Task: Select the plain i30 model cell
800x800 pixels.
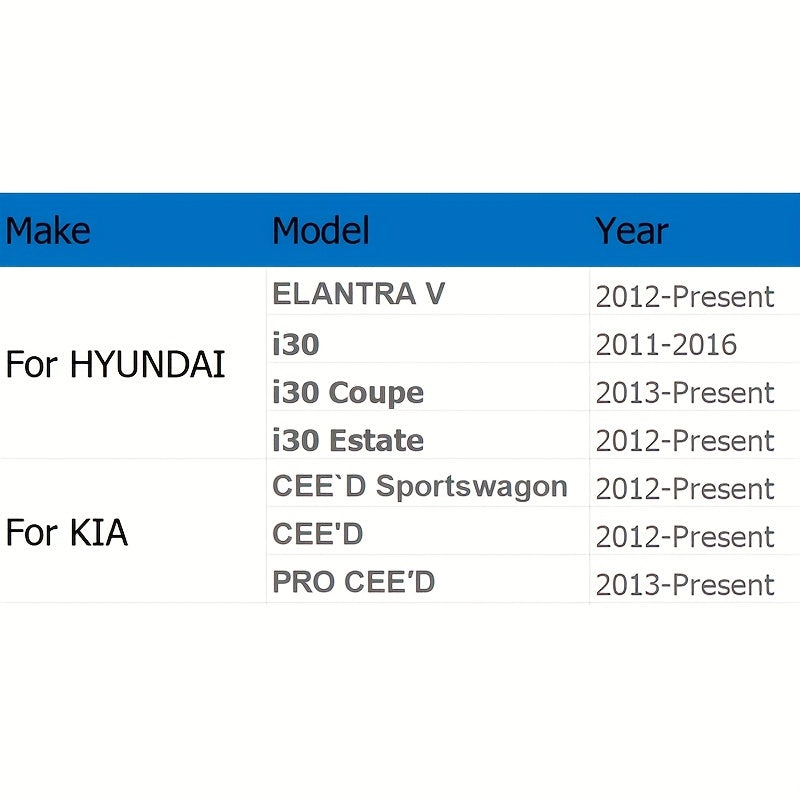Action: click(x=296, y=344)
